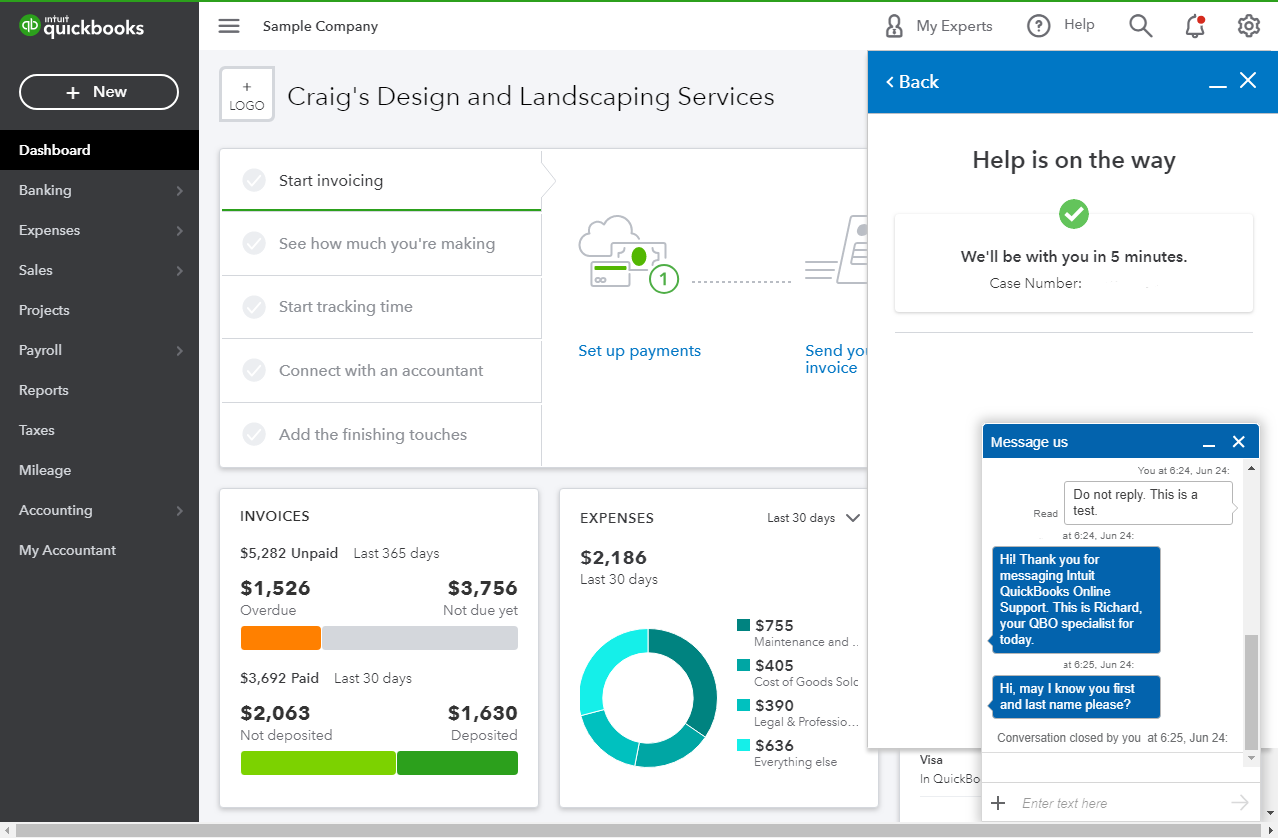The height and width of the screenshot is (838, 1278).
Task: Click the $405 Cost of Goods legend swatch
Action: pyautogui.click(x=743, y=666)
